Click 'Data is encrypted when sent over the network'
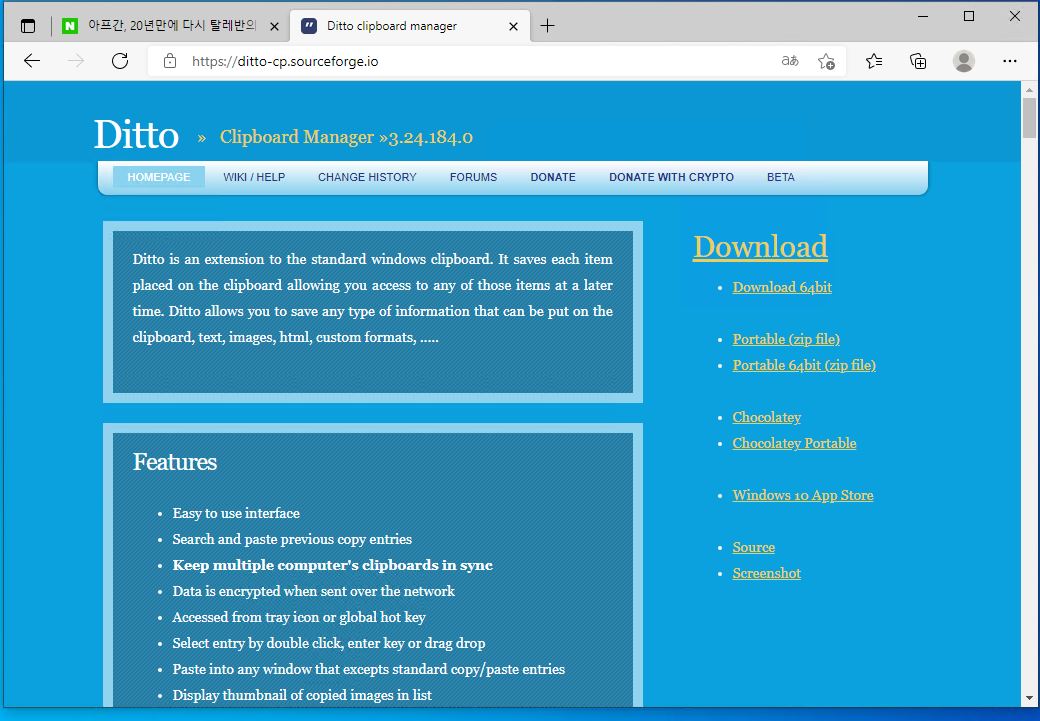Viewport: 1040px width, 721px height. [313, 591]
